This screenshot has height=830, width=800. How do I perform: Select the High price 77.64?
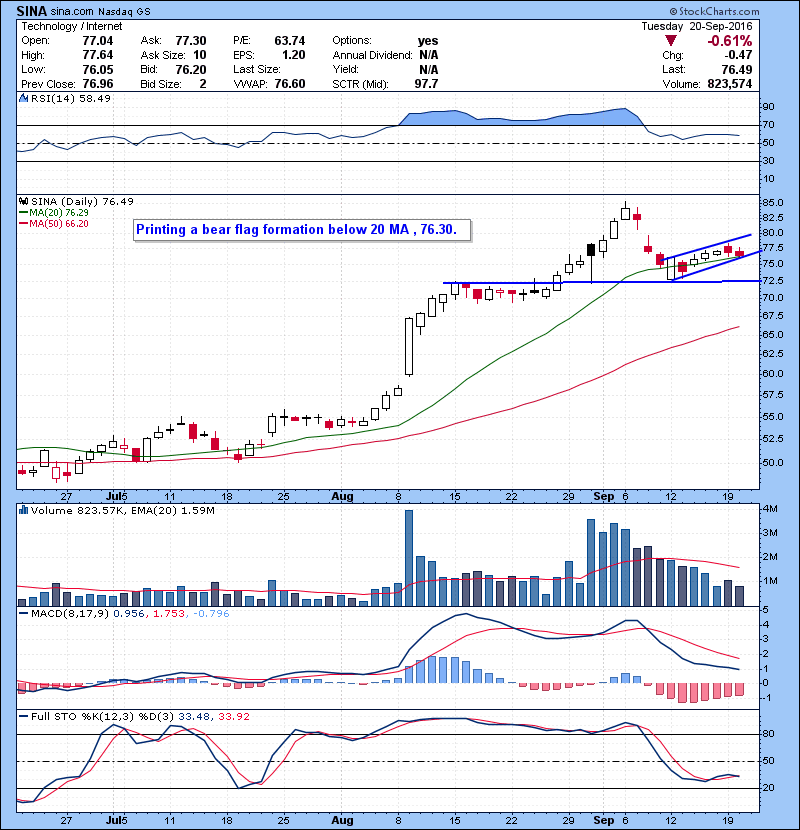(x=98, y=55)
